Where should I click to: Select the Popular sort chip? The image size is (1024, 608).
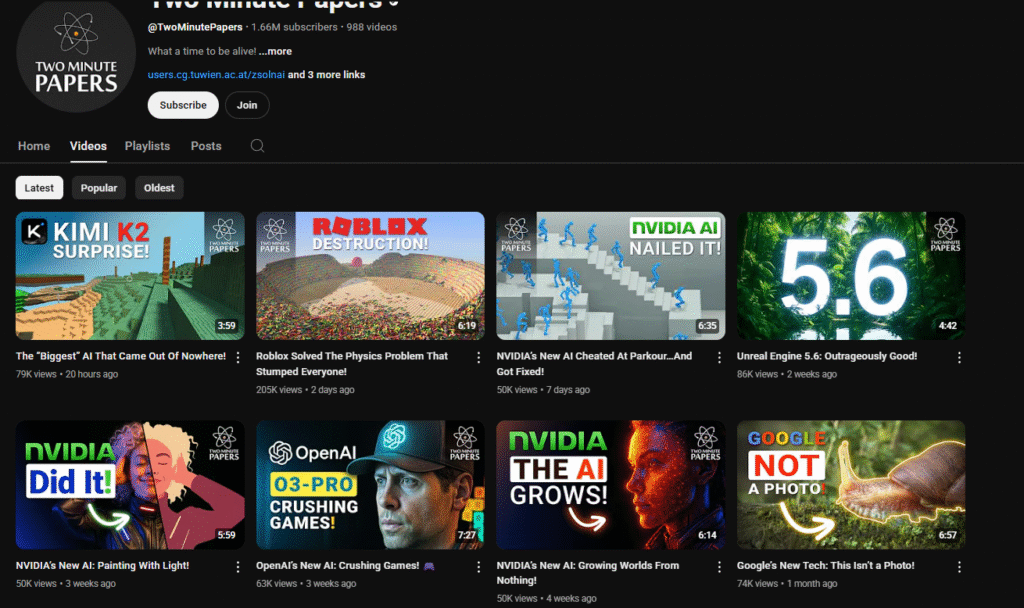99,188
